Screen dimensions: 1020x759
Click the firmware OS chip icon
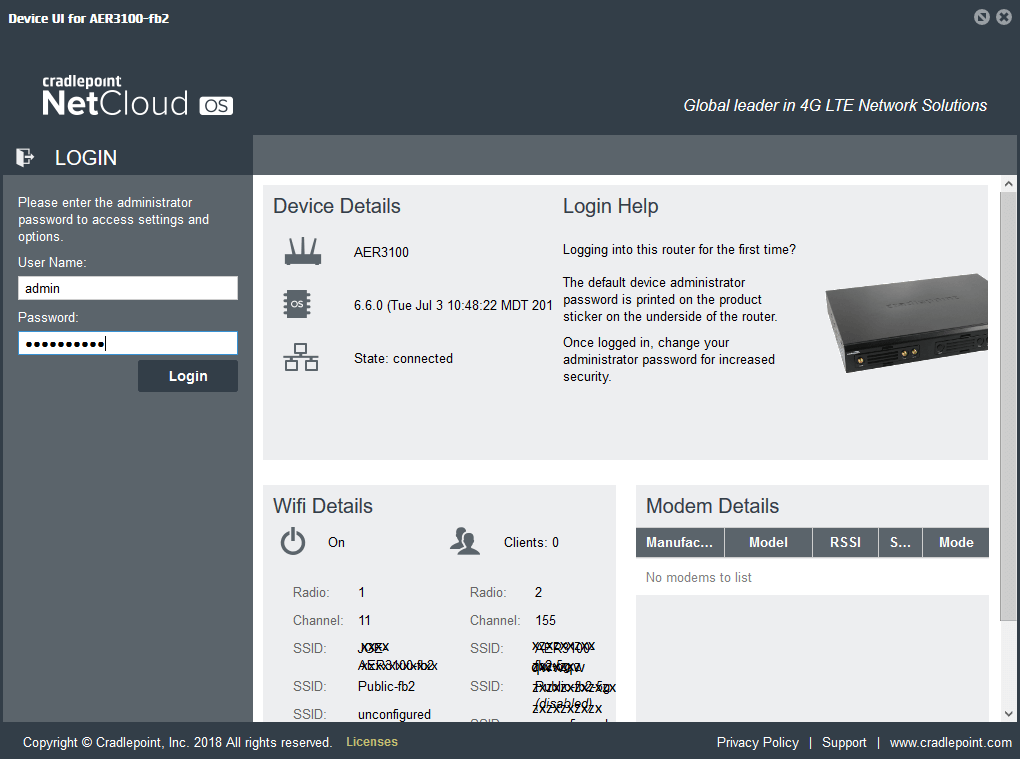tap(297, 304)
